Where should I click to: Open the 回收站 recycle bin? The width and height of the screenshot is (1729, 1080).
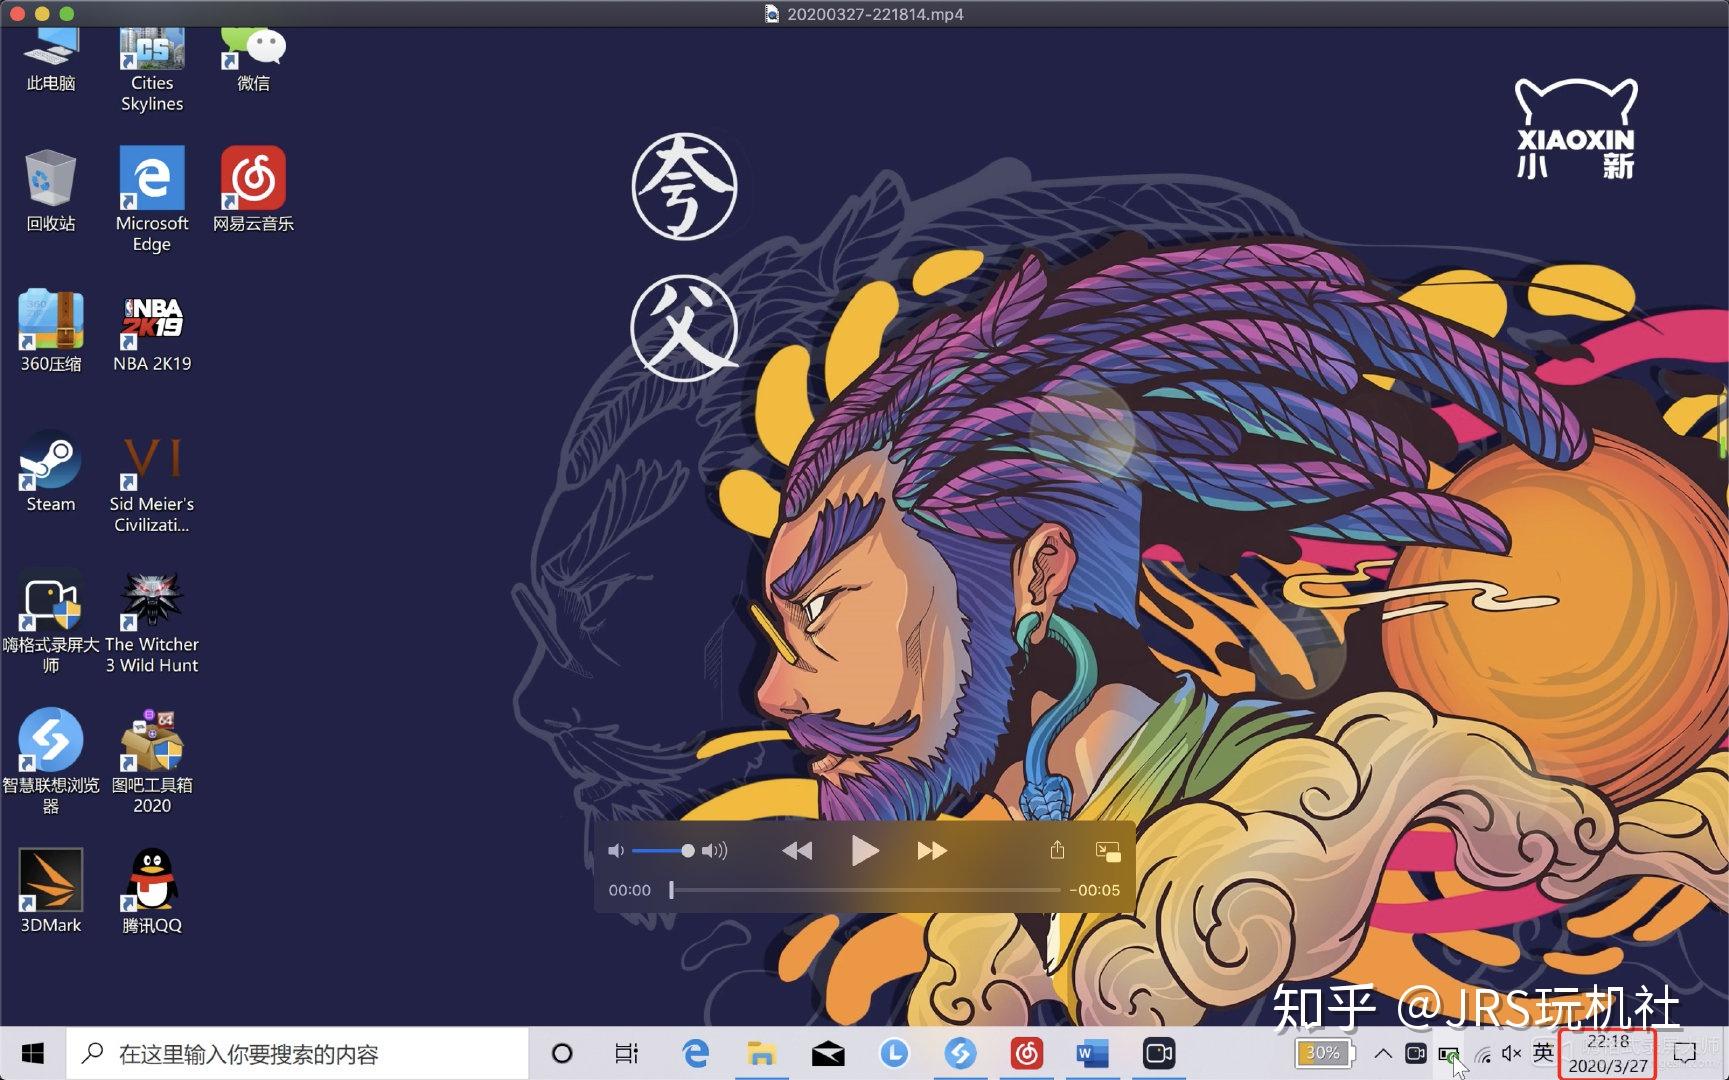click(x=51, y=190)
